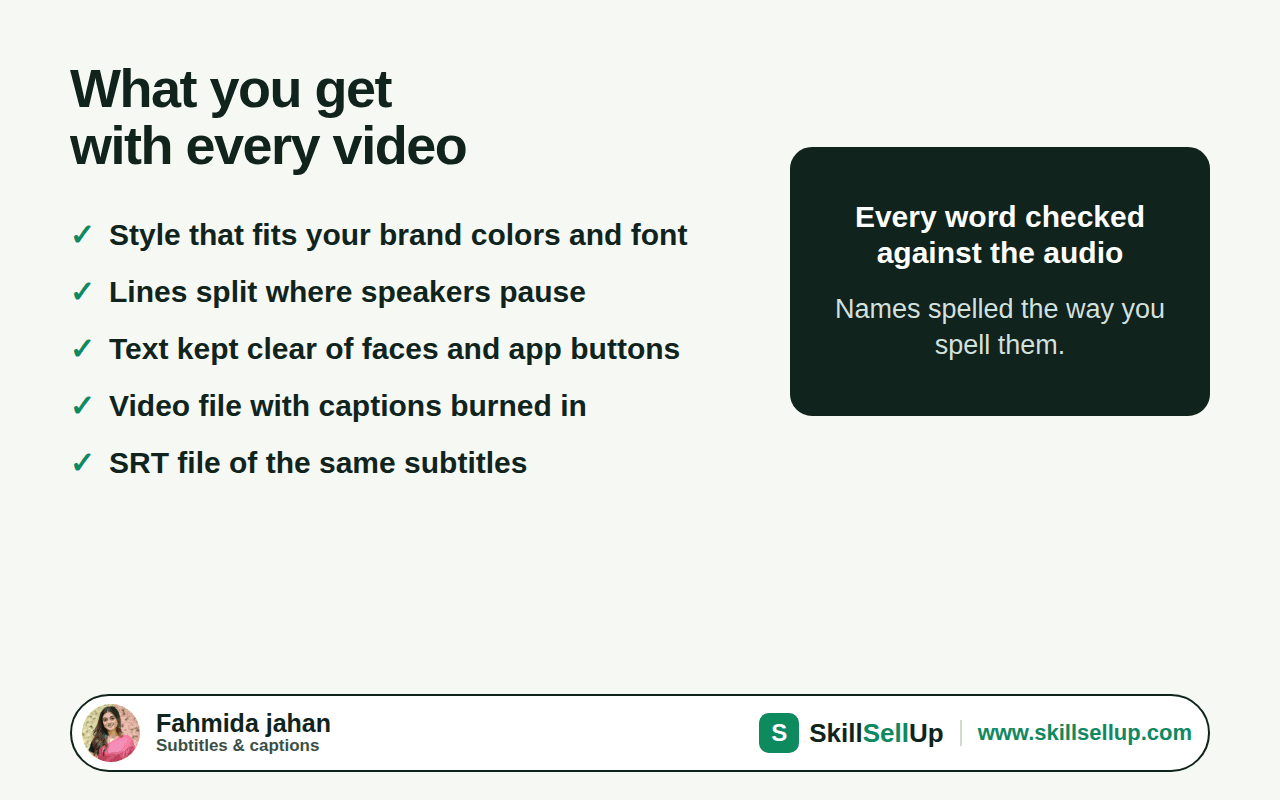Click the checkmark beside brand colors and font
The height and width of the screenshot is (800, 1280).
point(82,235)
